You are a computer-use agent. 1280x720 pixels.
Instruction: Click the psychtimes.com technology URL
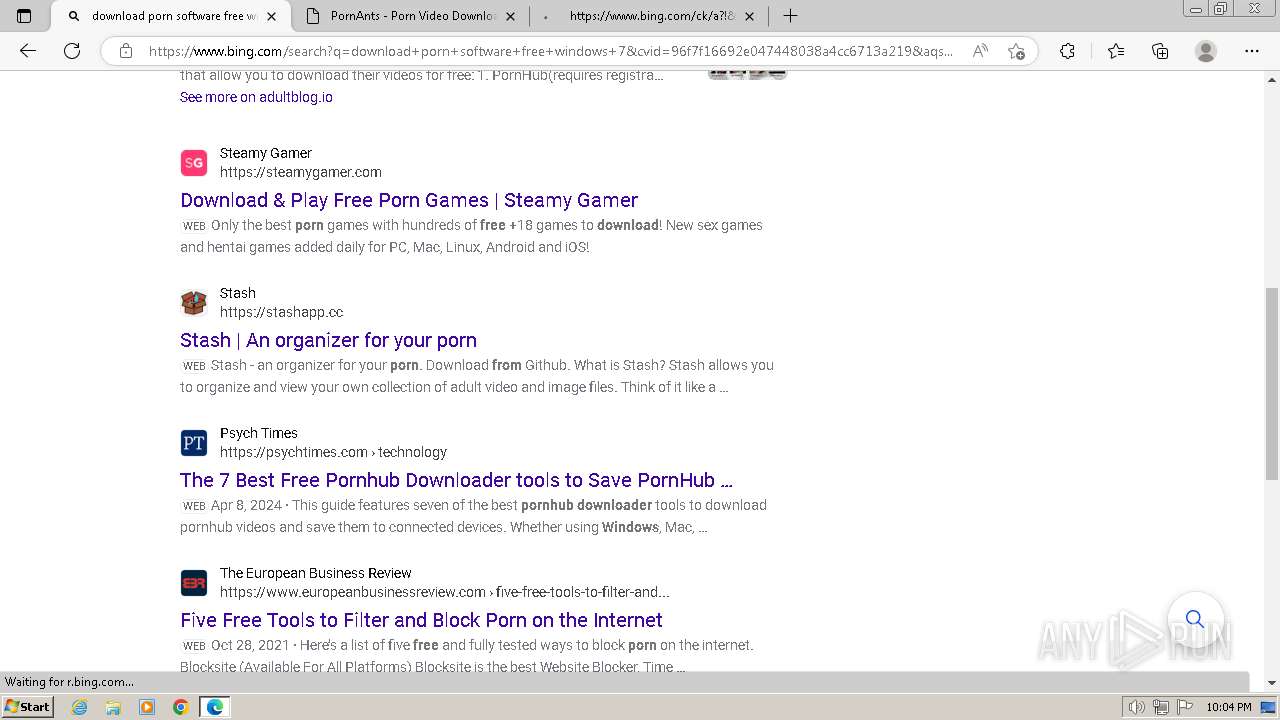click(x=333, y=452)
